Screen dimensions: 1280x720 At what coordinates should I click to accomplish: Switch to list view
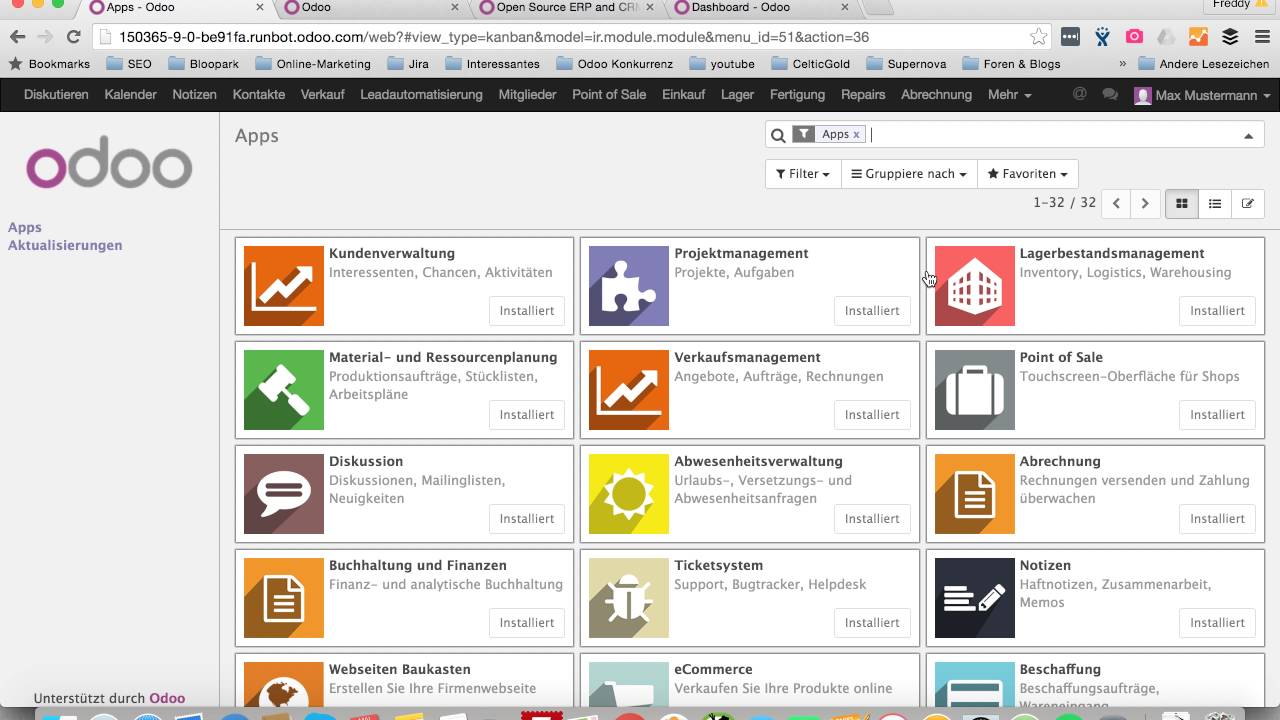[x=1215, y=203]
